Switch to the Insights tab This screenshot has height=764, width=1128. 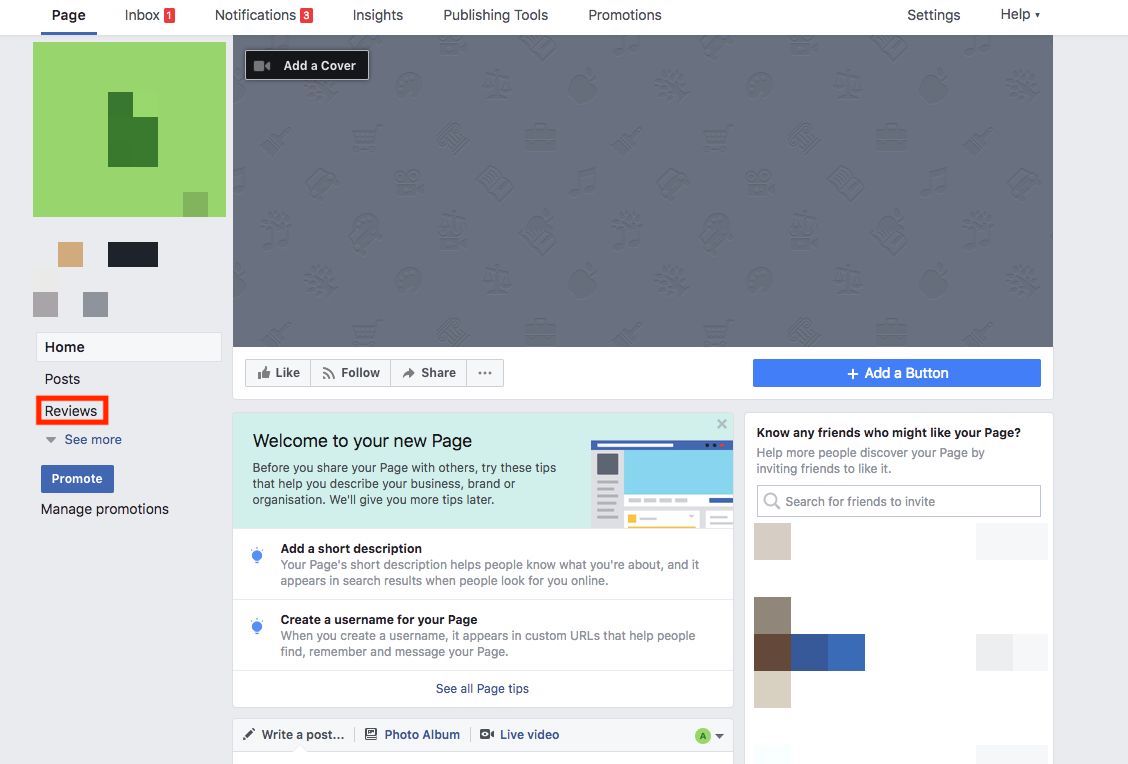[x=378, y=15]
